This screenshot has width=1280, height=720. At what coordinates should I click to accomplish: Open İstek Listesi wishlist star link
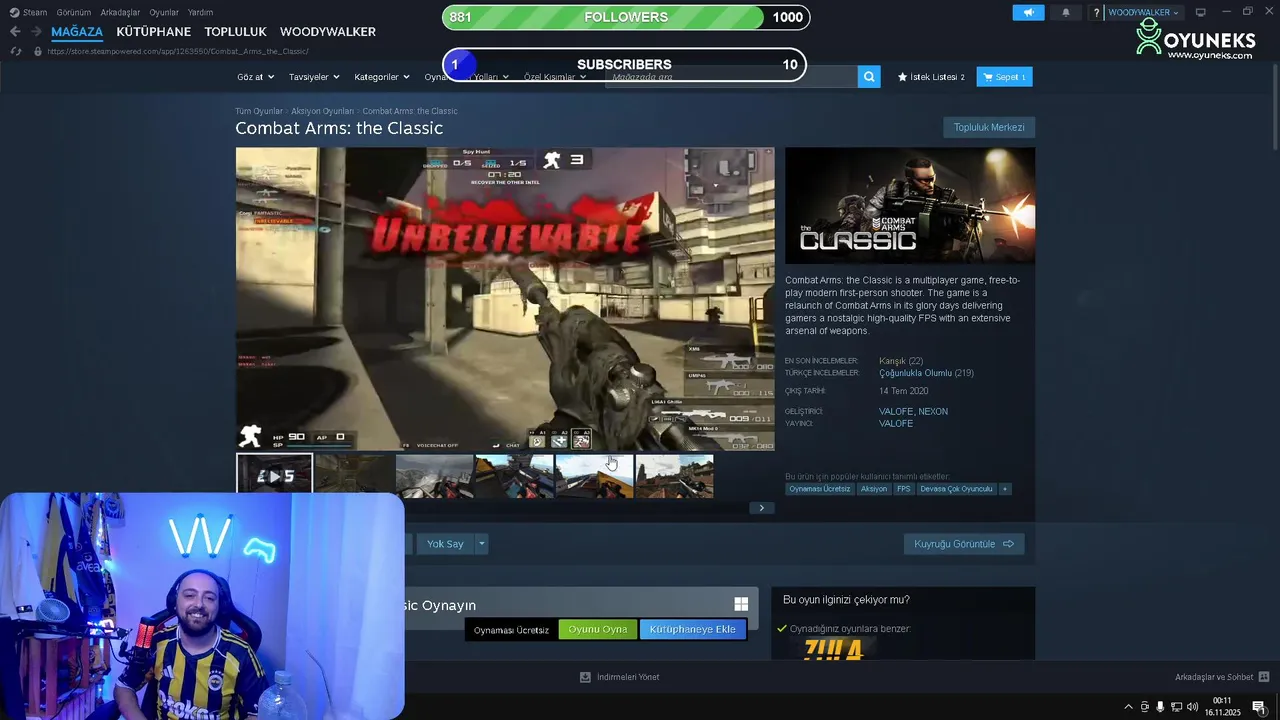[931, 77]
